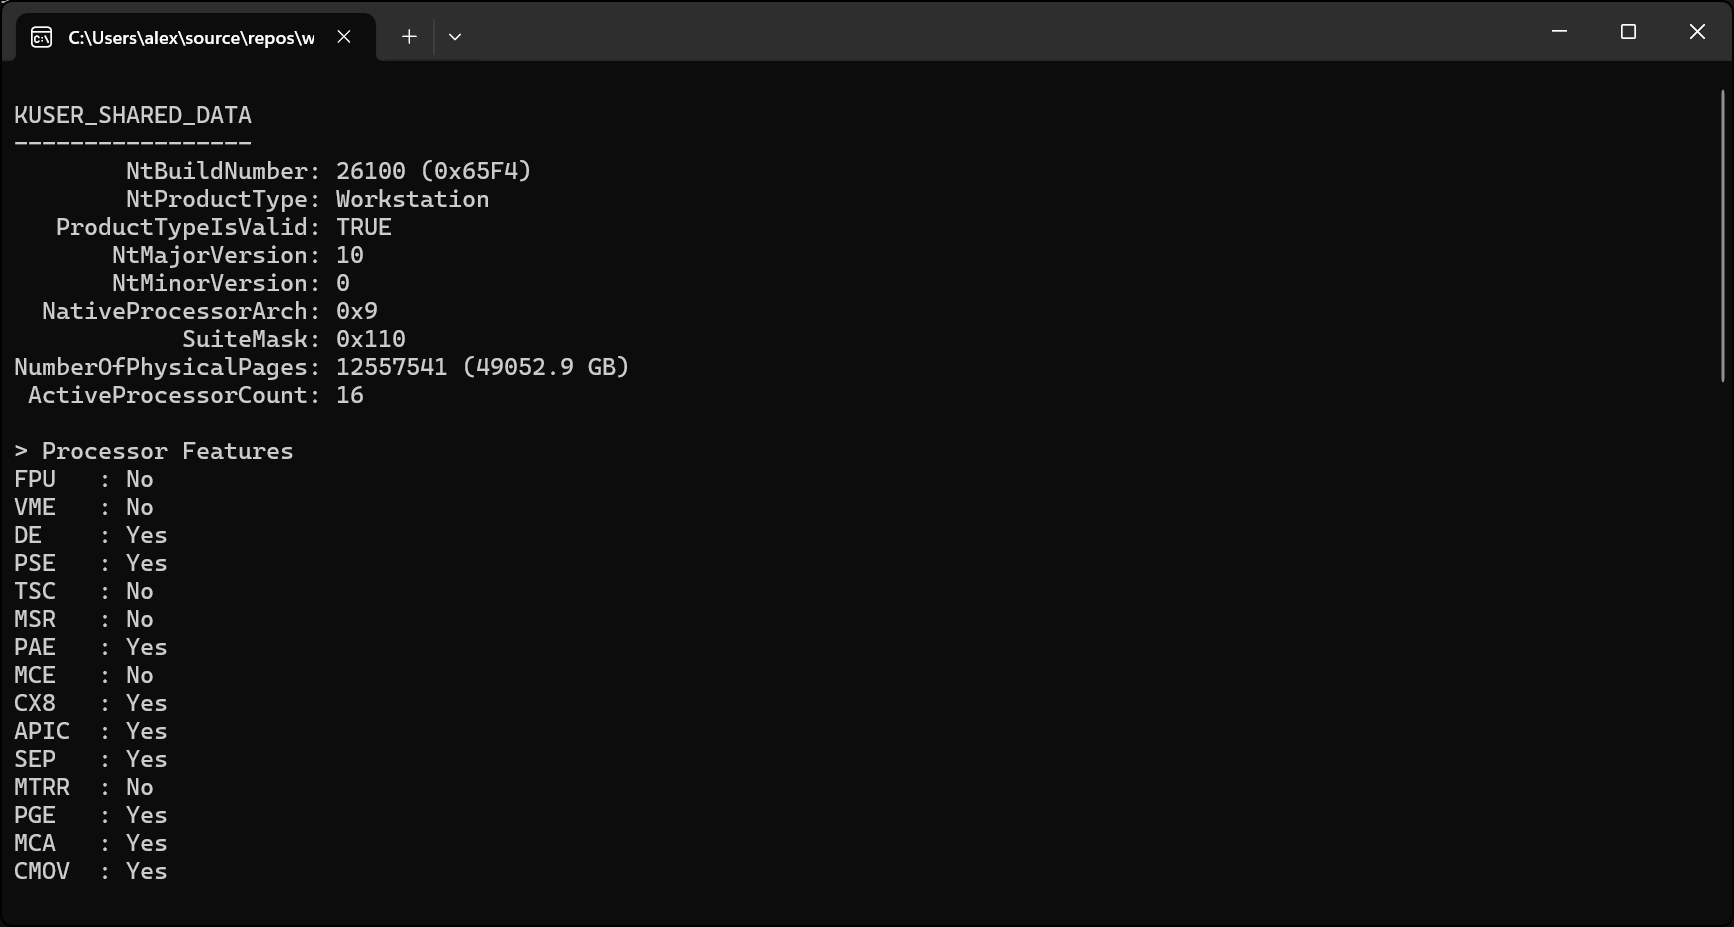Image resolution: width=1734 pixels, height=927 pixels.
Task: Click the CX8 feature row
Action: pyautogui.click(x=91, y=703)
